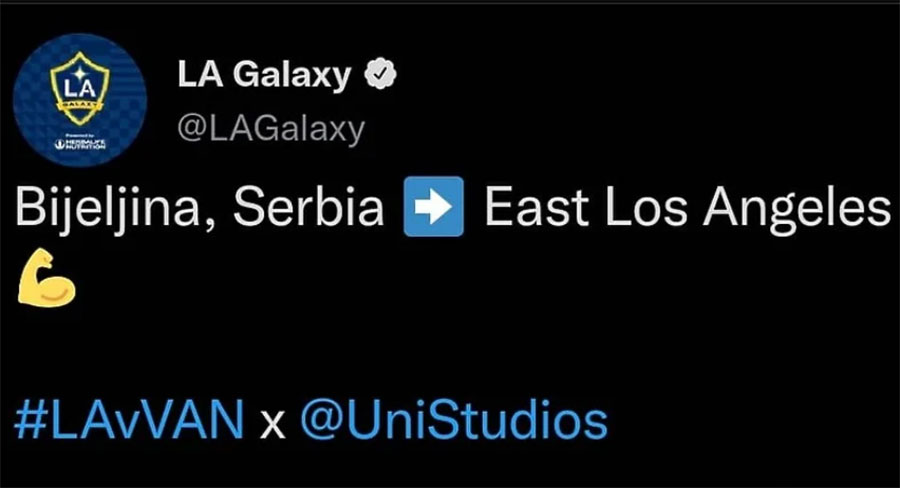Click the star atop the crest
900x488 pixels.
pos(80,72)
